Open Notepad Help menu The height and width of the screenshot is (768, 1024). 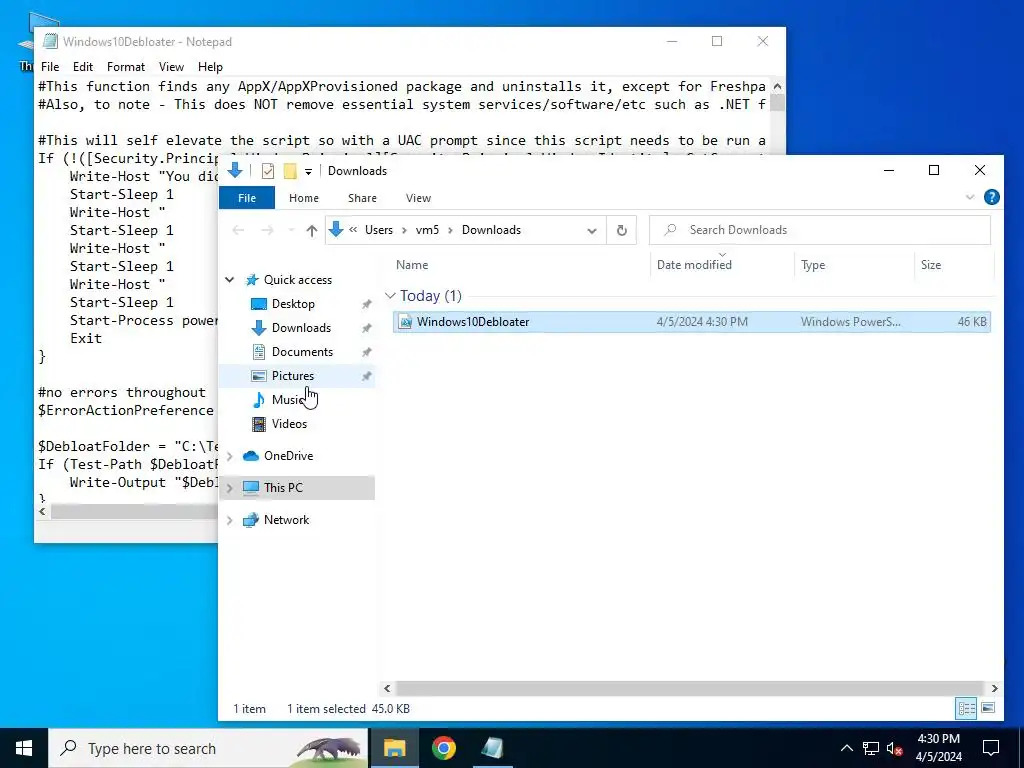point(210,67)
